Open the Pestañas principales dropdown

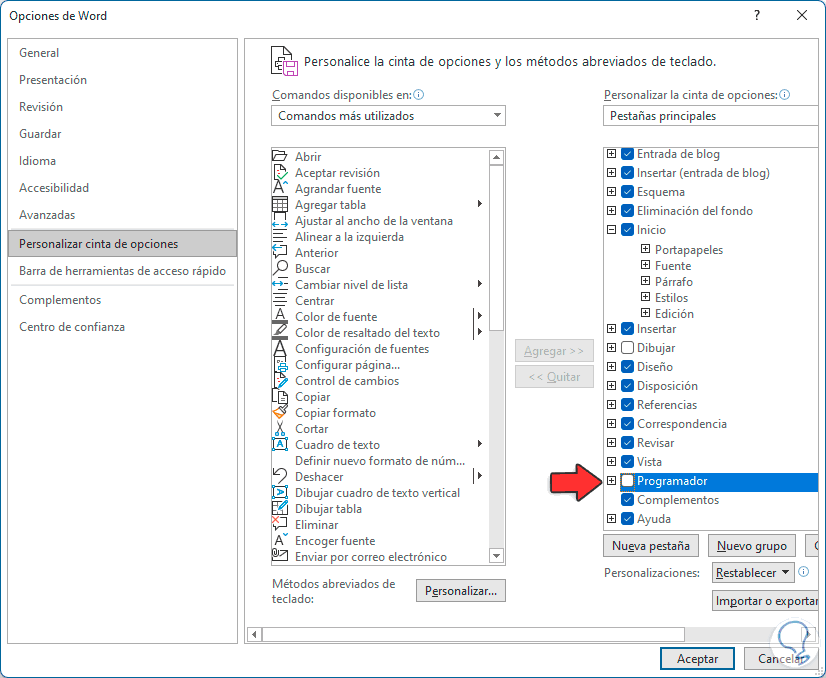(711, 115)
